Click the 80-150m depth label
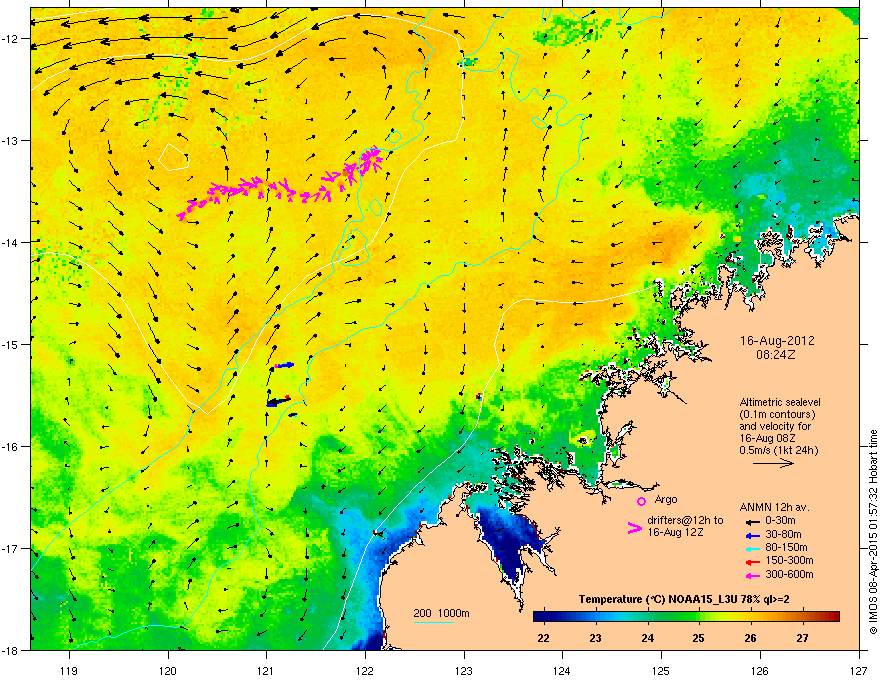880x680 pixels. pos(786,548)
